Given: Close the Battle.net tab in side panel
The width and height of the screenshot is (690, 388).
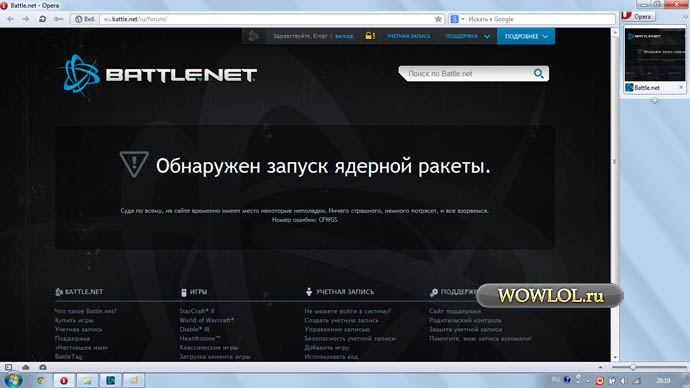Looking at the screenshot, I should [x=681, y=88].
